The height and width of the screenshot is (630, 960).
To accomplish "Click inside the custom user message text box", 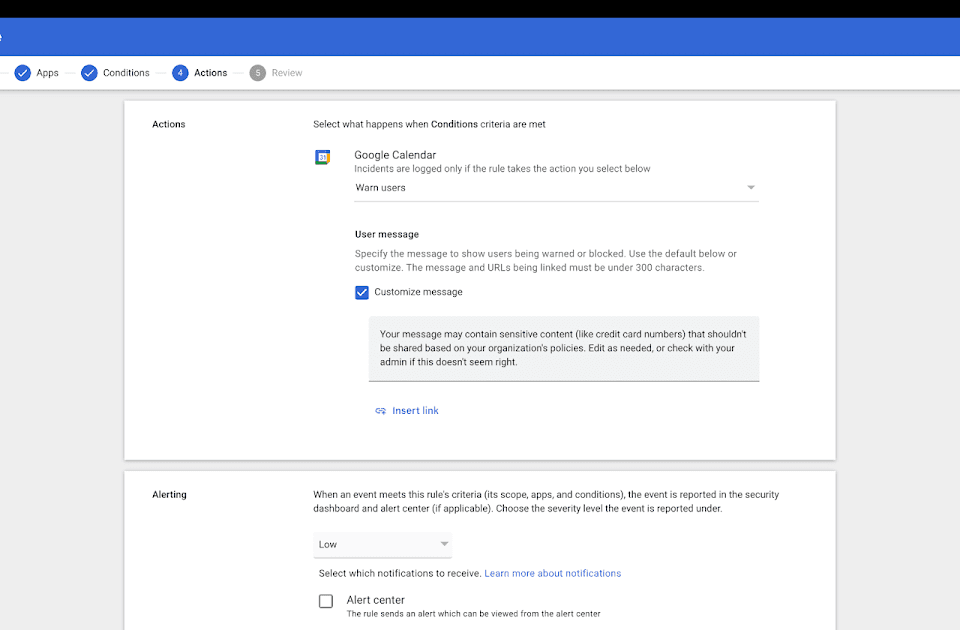I will (563, 348).
